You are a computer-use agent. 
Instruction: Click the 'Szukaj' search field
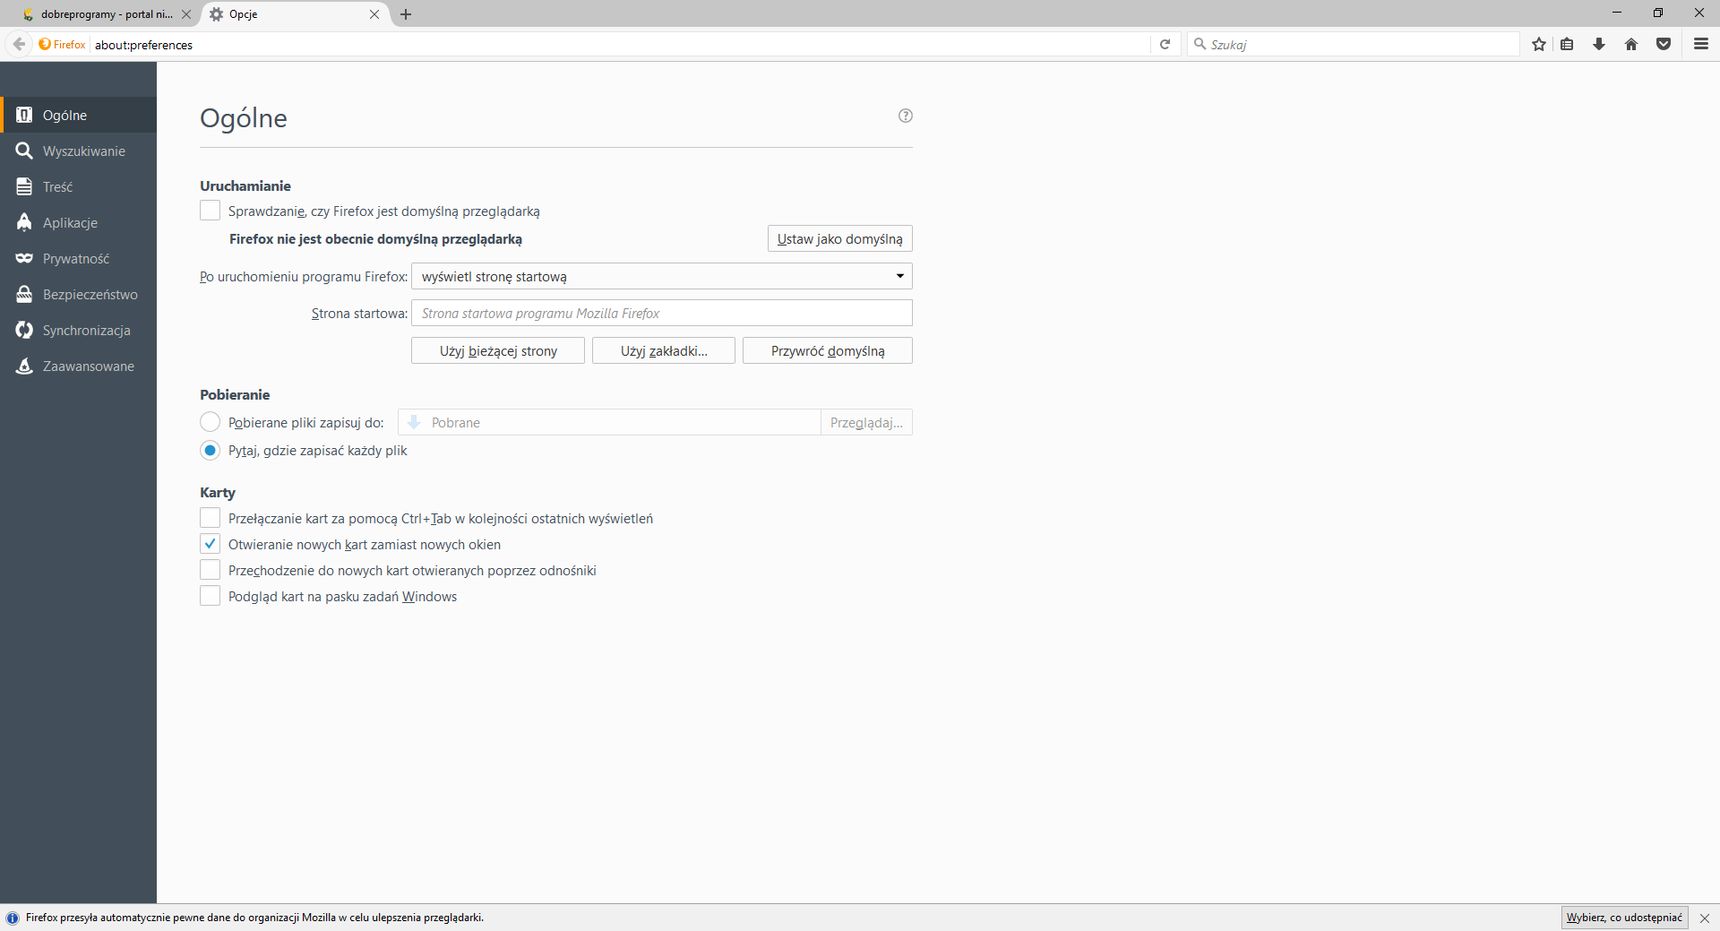pos(1353,44)
